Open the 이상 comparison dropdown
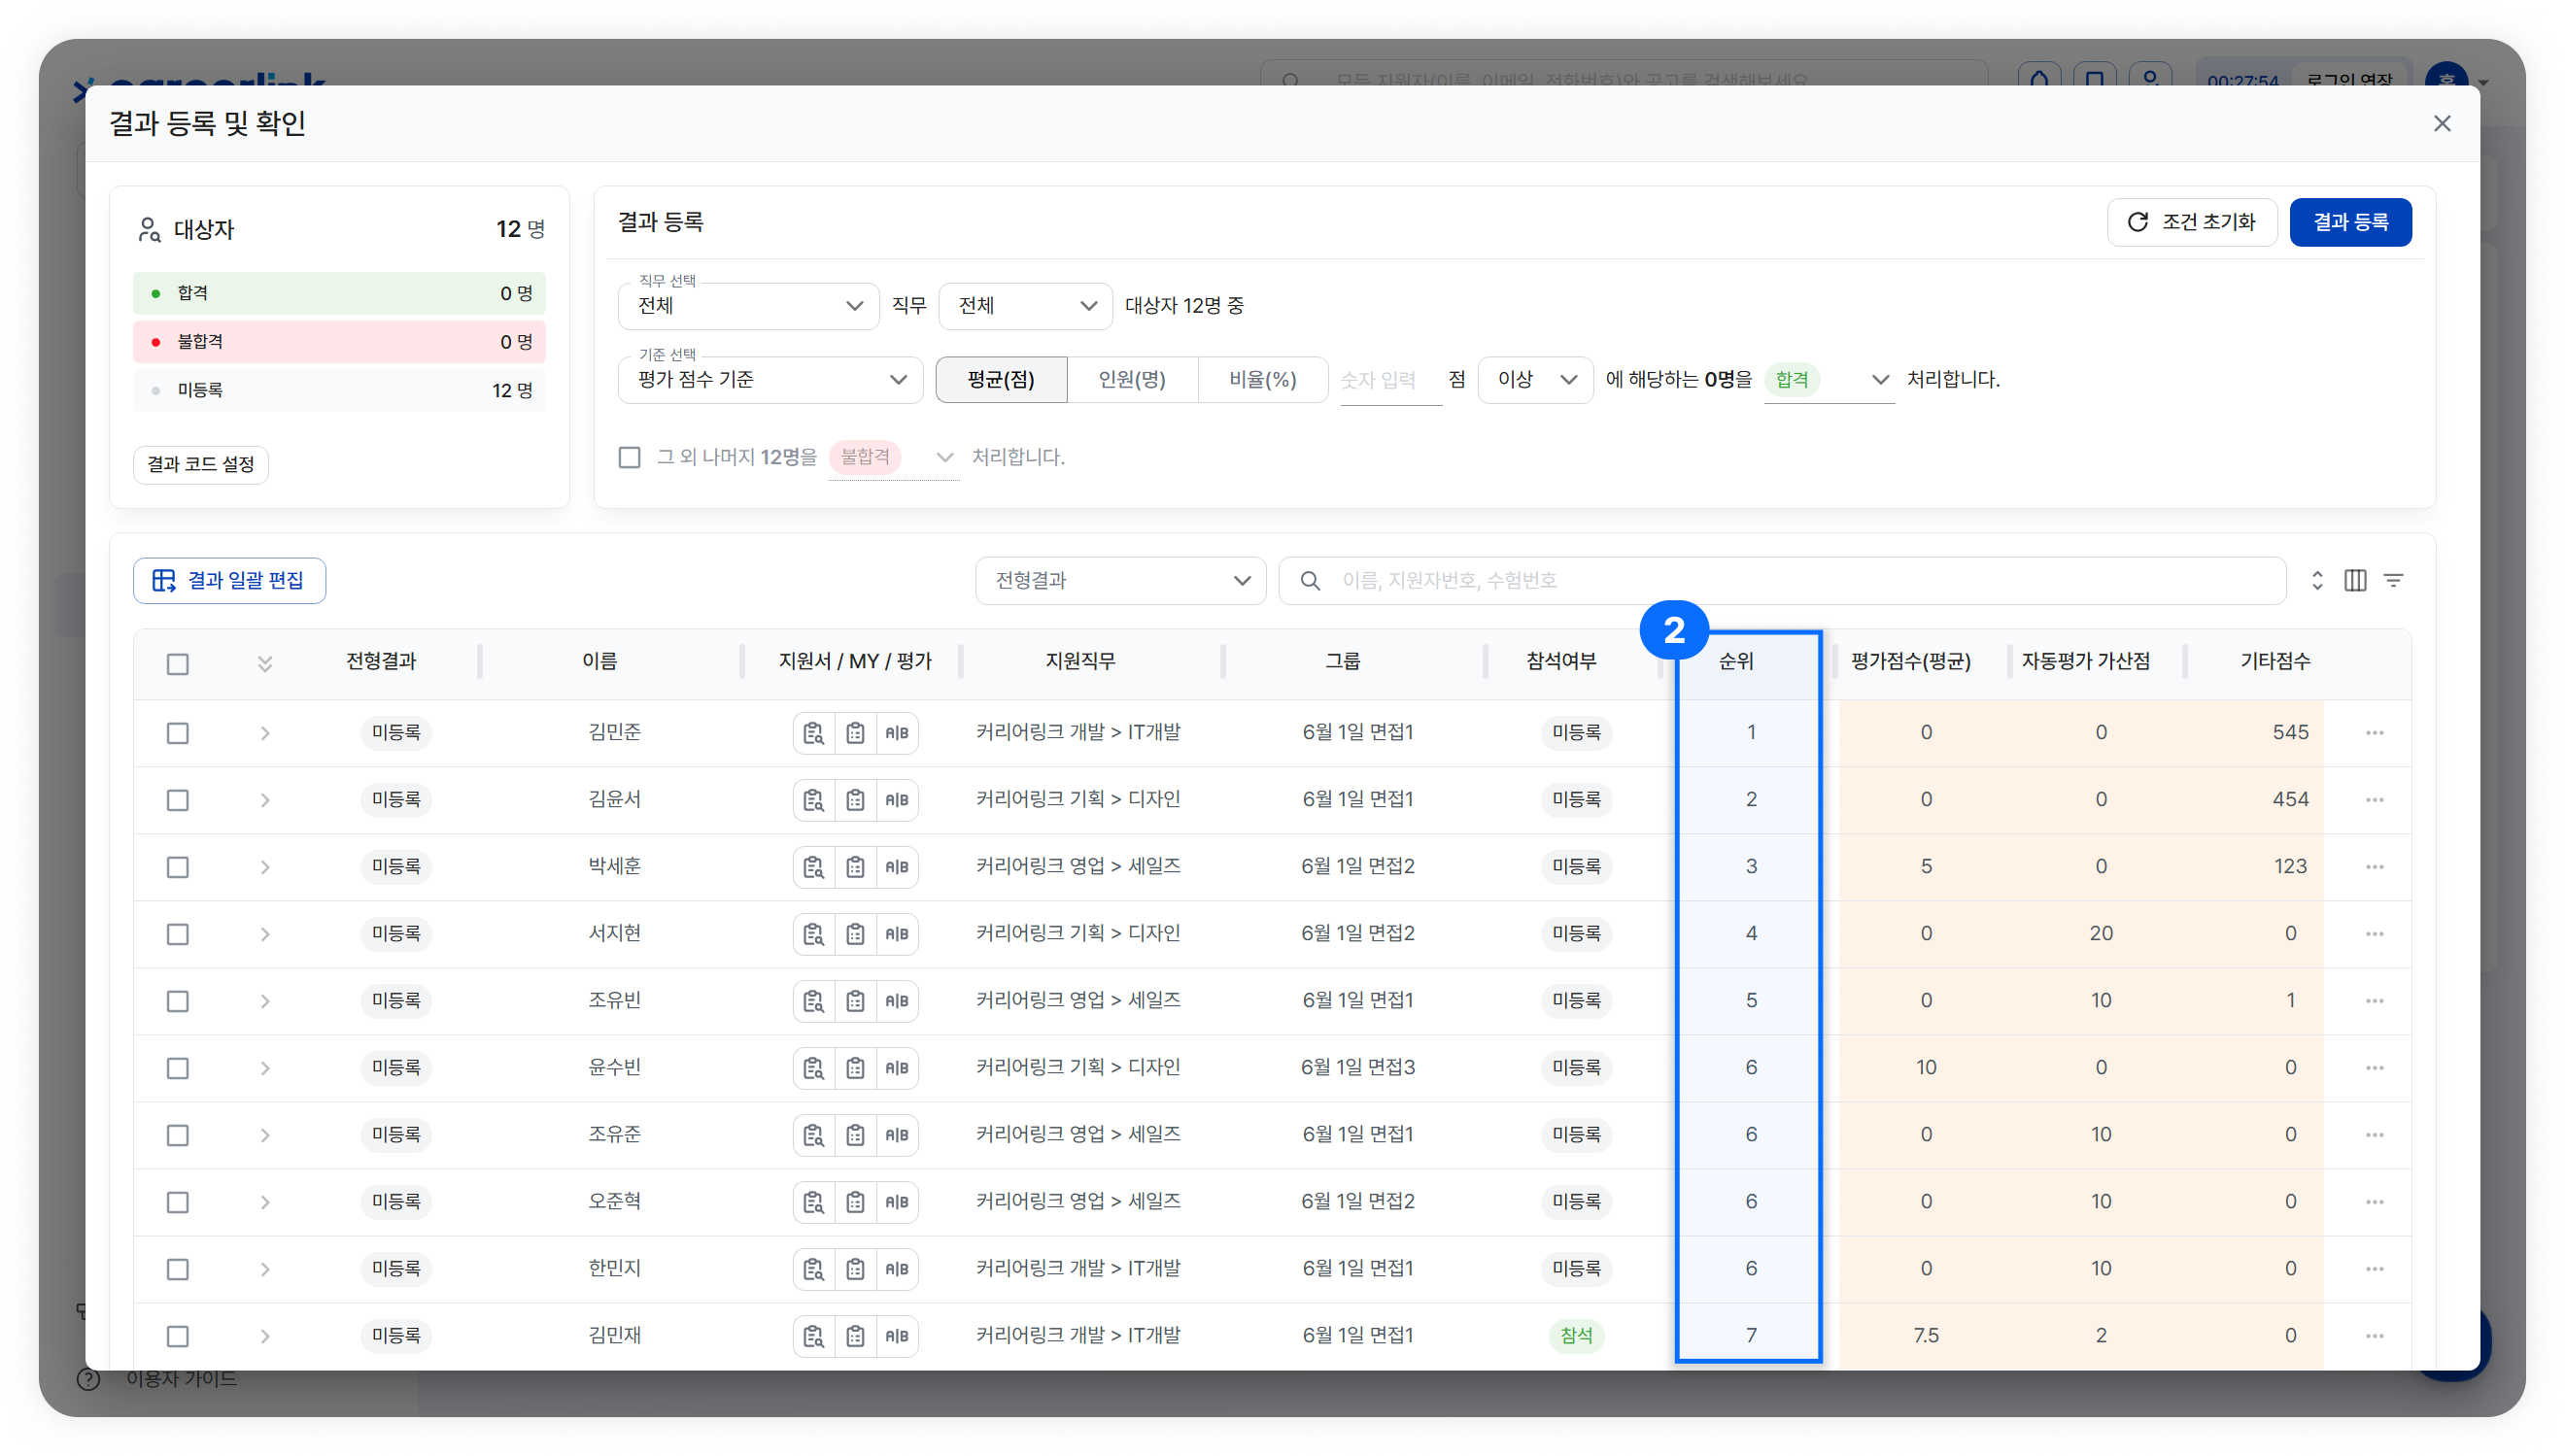The width and height of the screenshot is (2565, 1456). (1535, 380)
